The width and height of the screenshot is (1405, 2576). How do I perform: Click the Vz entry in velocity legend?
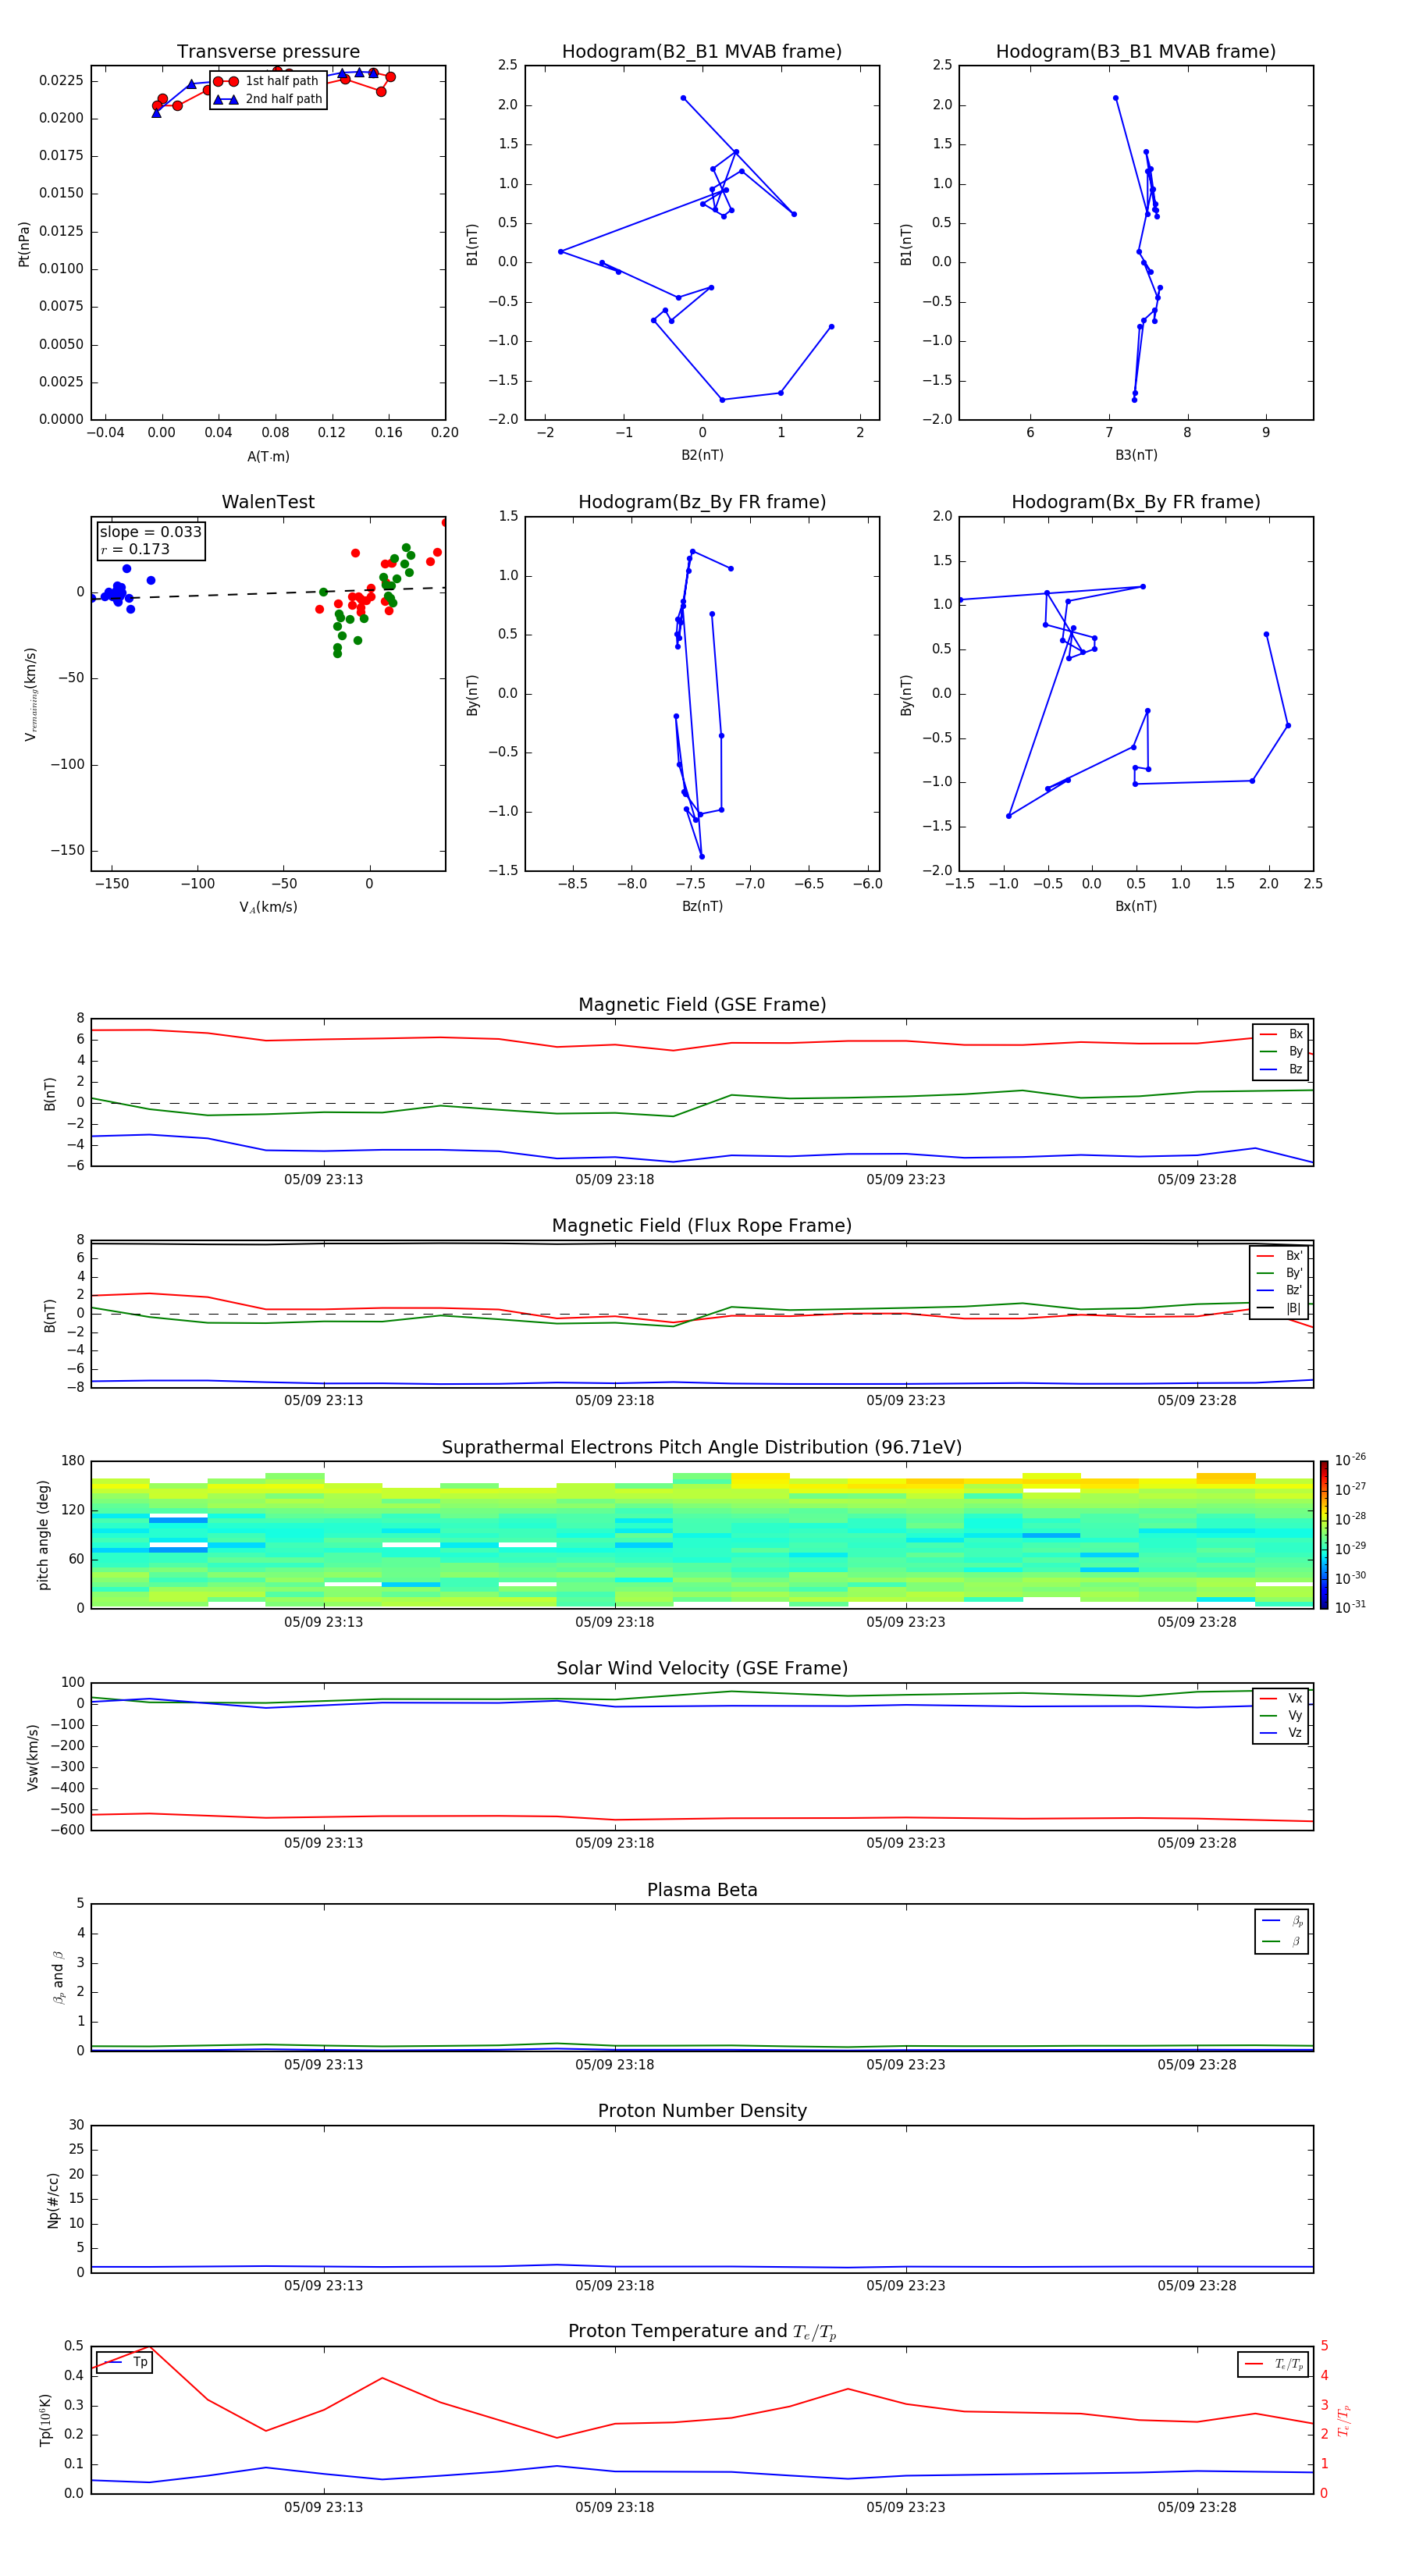click(x=1281, y=1732)
